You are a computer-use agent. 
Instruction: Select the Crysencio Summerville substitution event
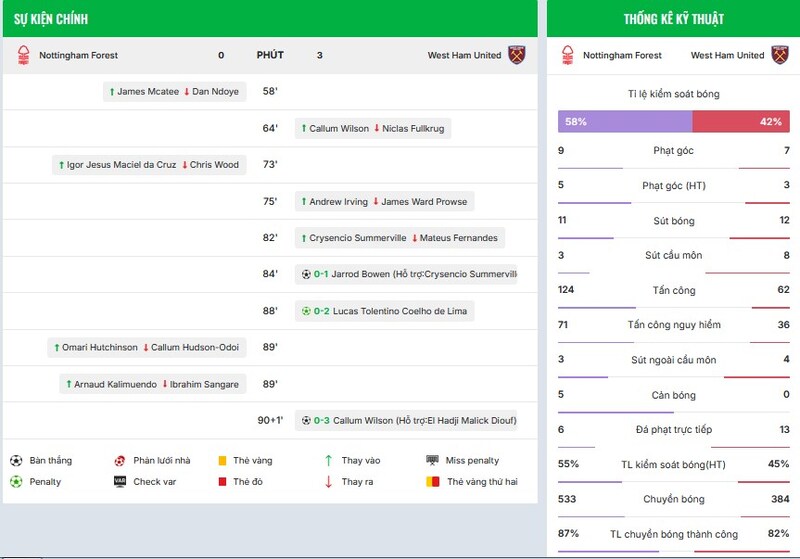tap(400, 238)
